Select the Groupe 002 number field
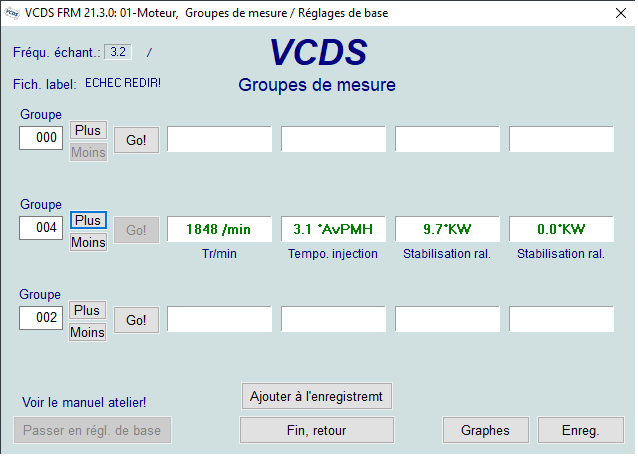 (x=41, y=317)
